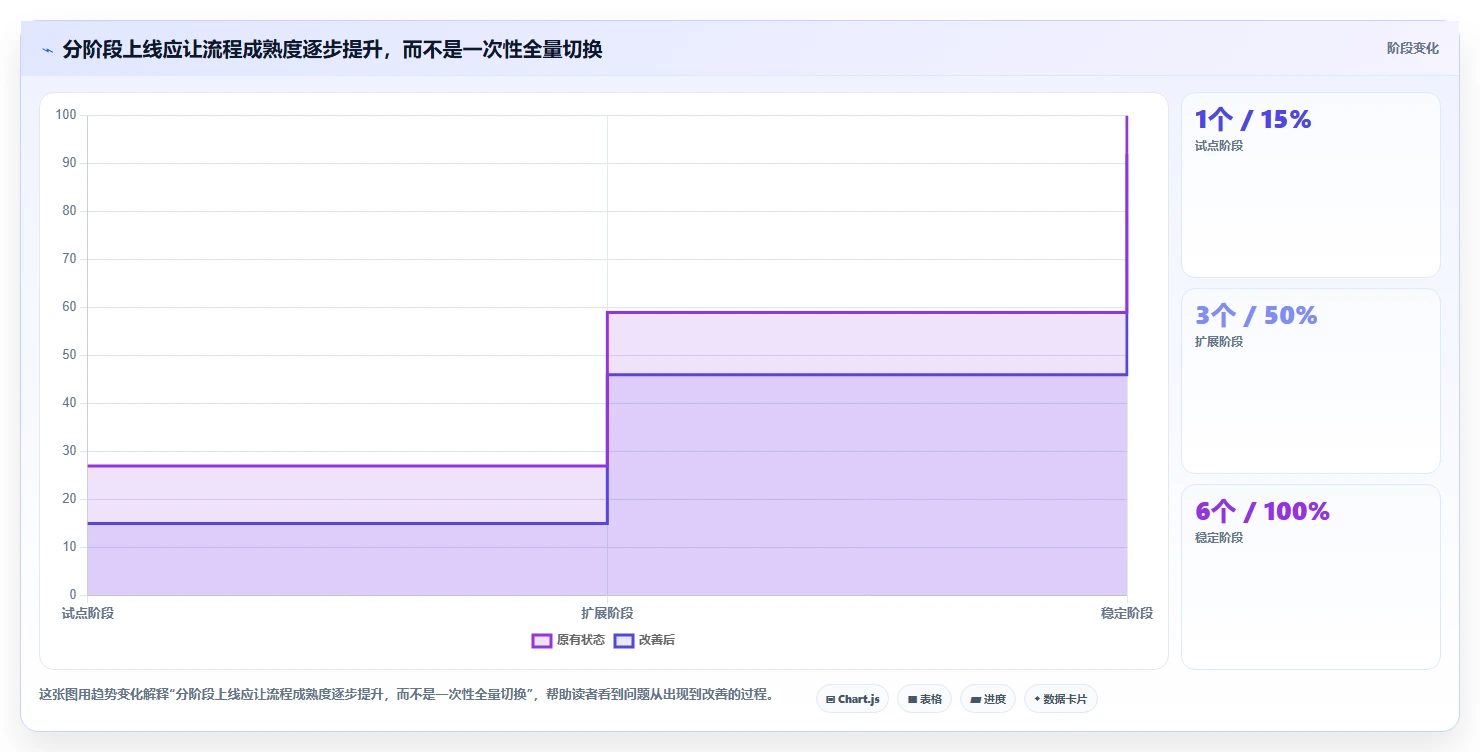Click the y-axis value 30

69,451
